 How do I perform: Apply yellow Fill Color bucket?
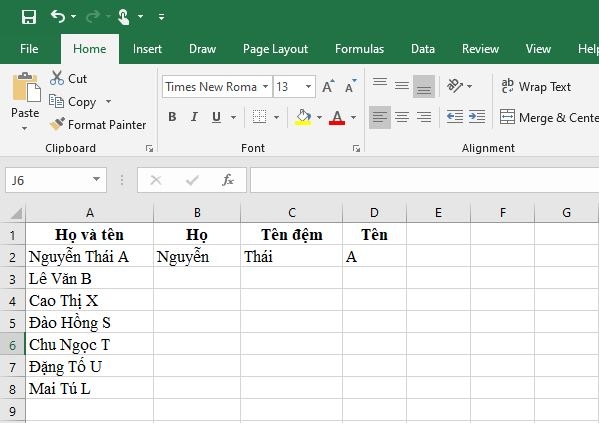[303, 117]
